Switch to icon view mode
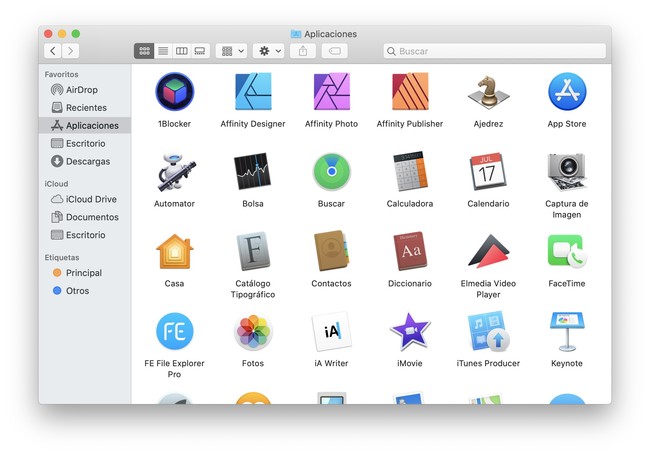This screenshot has width=650, height=455. click(x=144, y=51)
